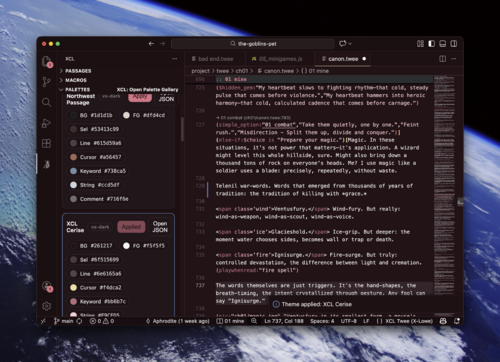
Task: Open the canon.twee breadcrumb
Action: coord(275,71)
